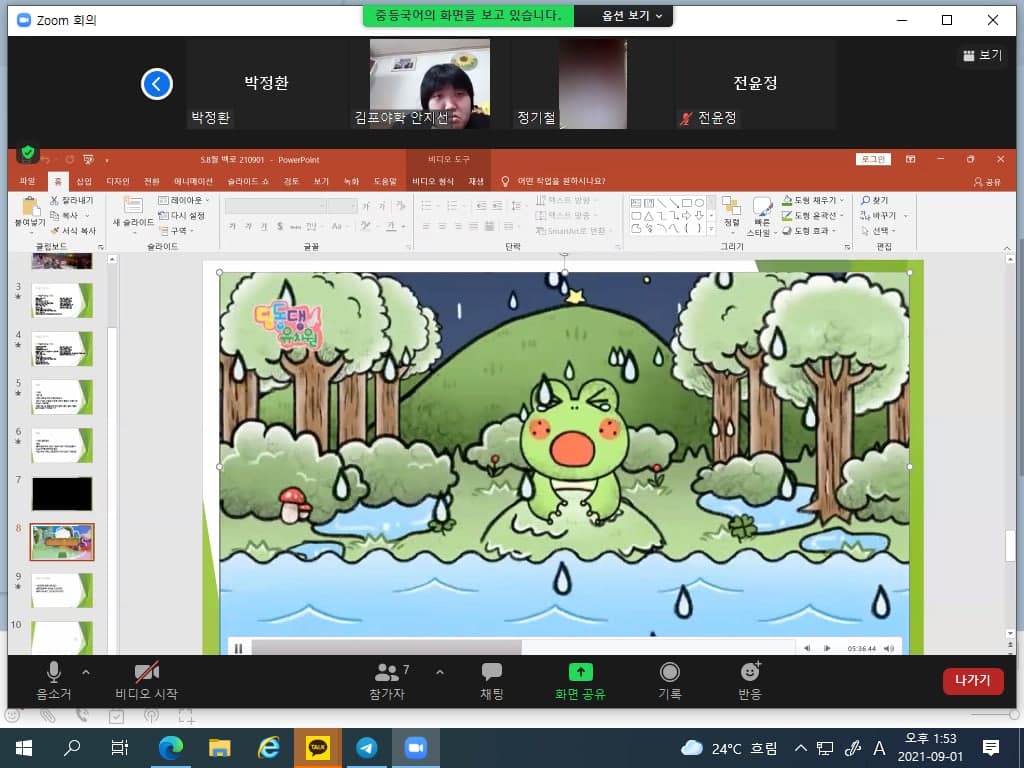Screen dimensions: 1024x768
Task: Open Microsoft Edge from the taskbar
Action: [170, 748]
